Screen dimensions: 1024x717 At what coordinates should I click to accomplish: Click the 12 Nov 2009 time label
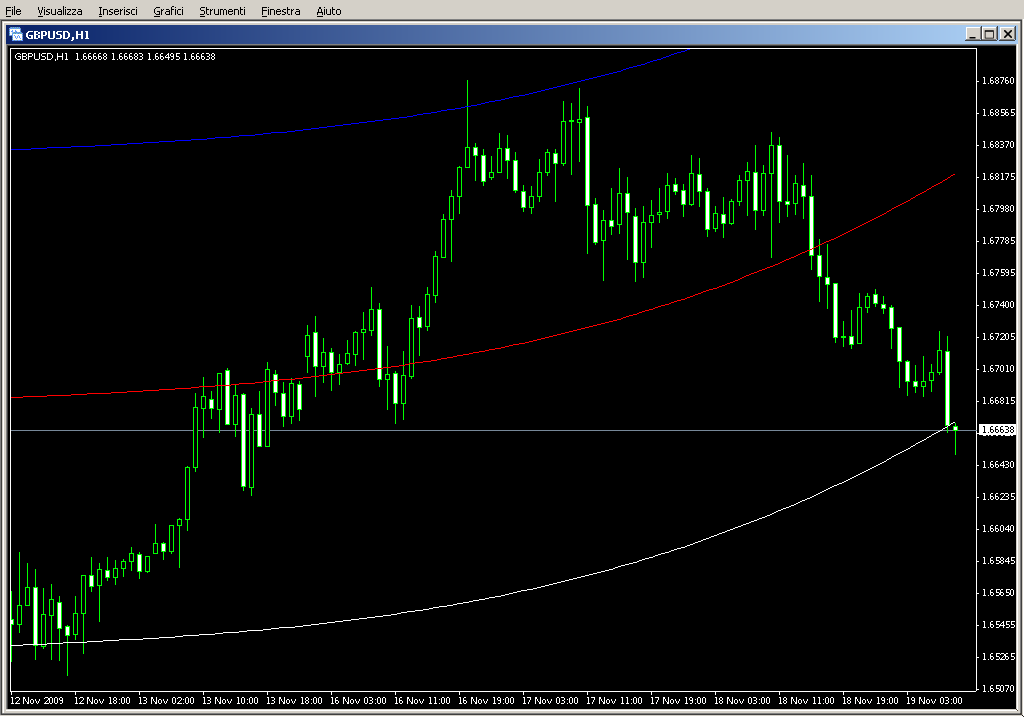[37, 701]
